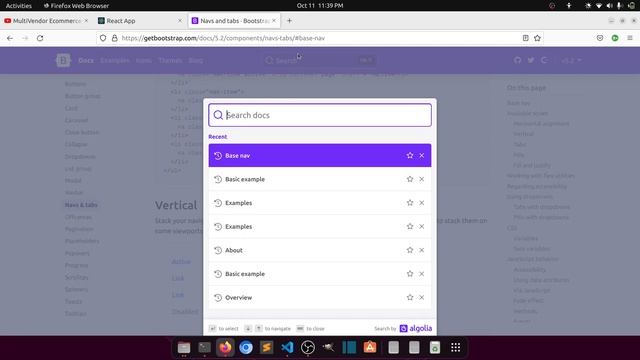
Task: Click Bootstrap logo in page header
Action: [x=63, y=60]
